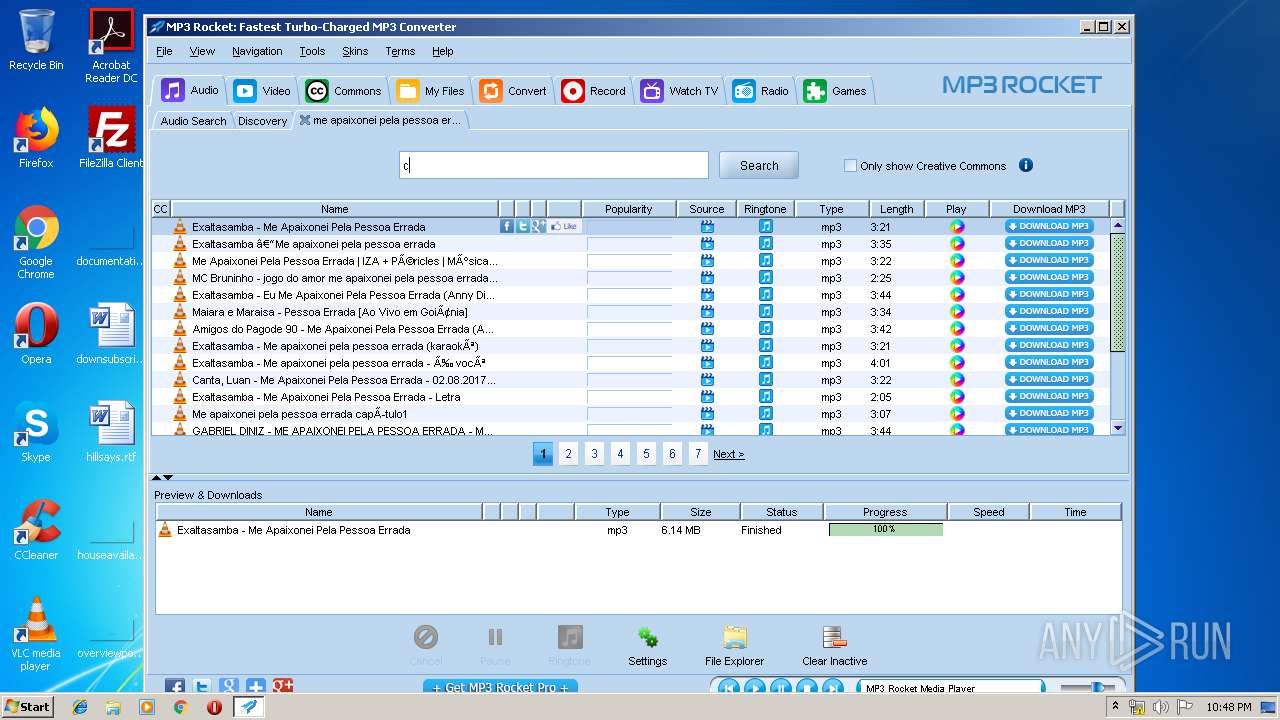Image resolution: width=1280 pixels, height=720 pixels.
Task: Open the Help menu
Action: 443,51
